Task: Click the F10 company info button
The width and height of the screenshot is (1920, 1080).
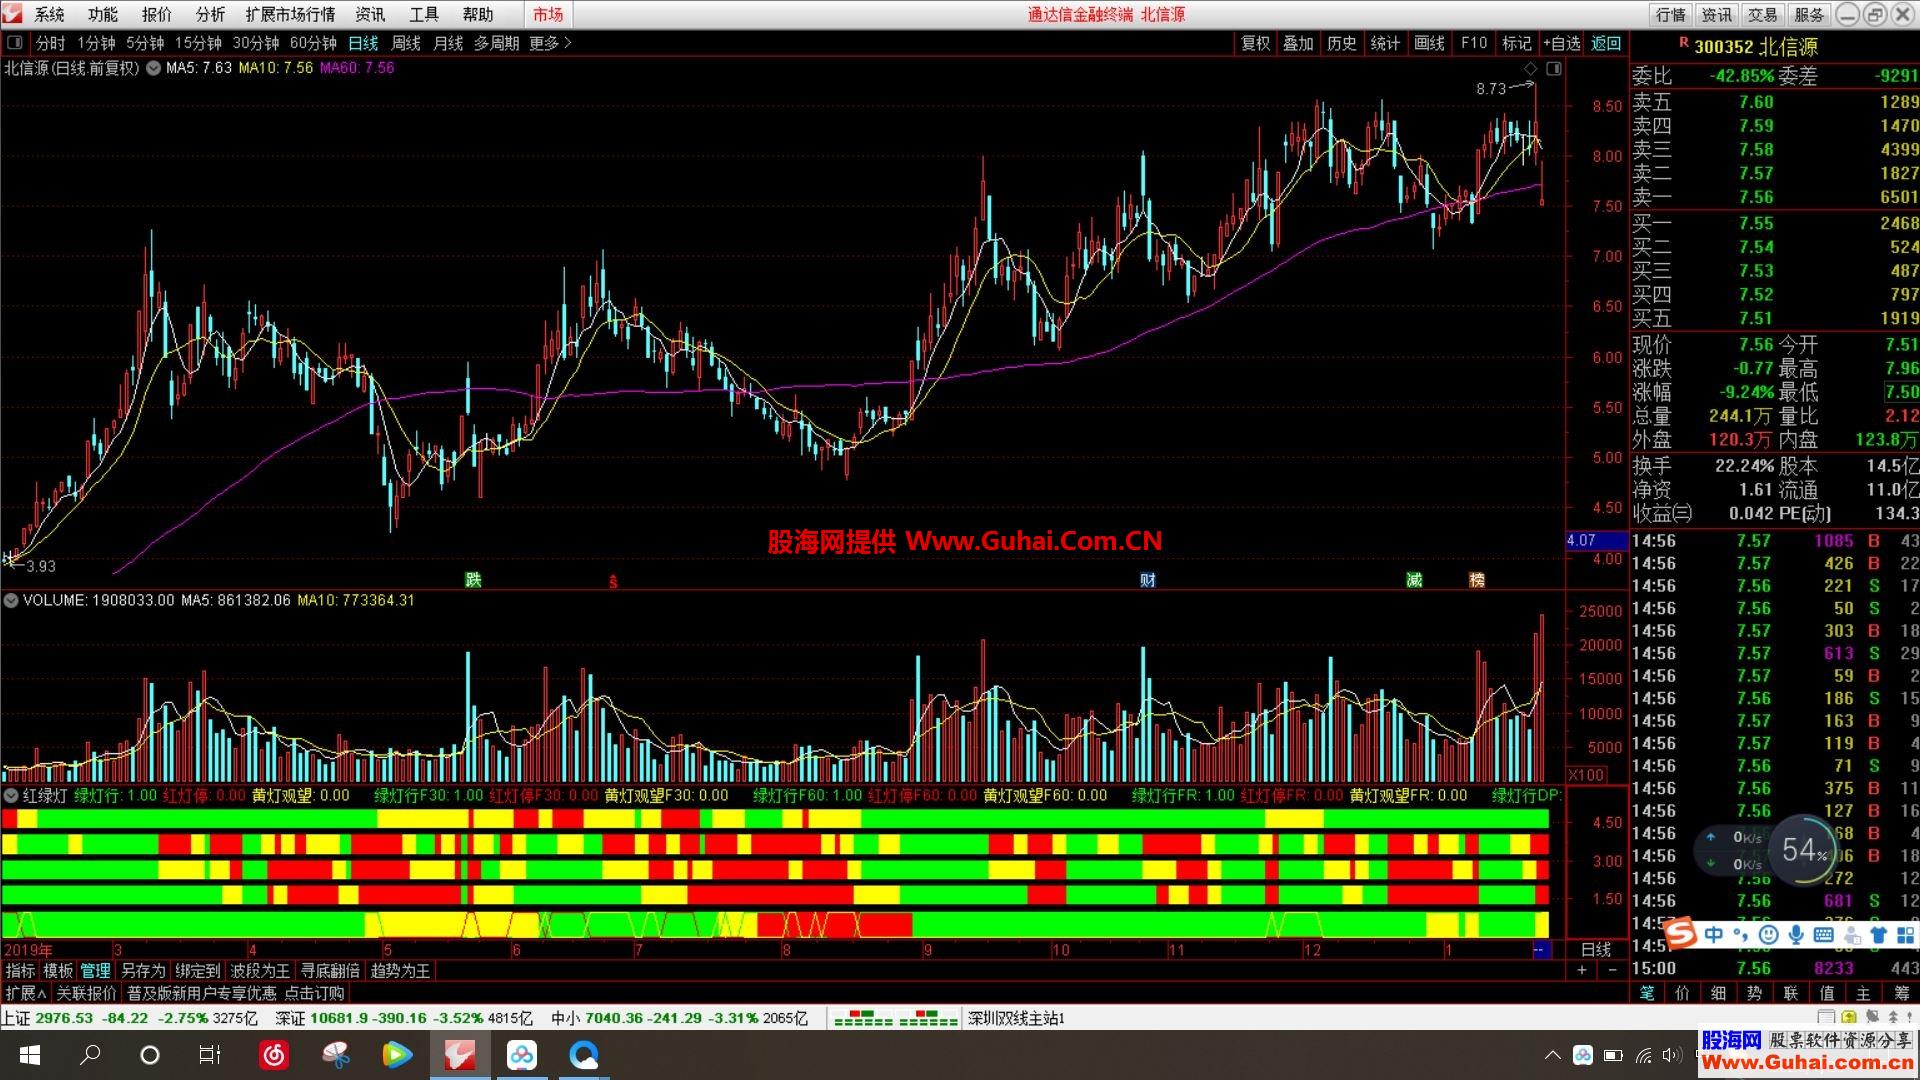Action: 1473,43
